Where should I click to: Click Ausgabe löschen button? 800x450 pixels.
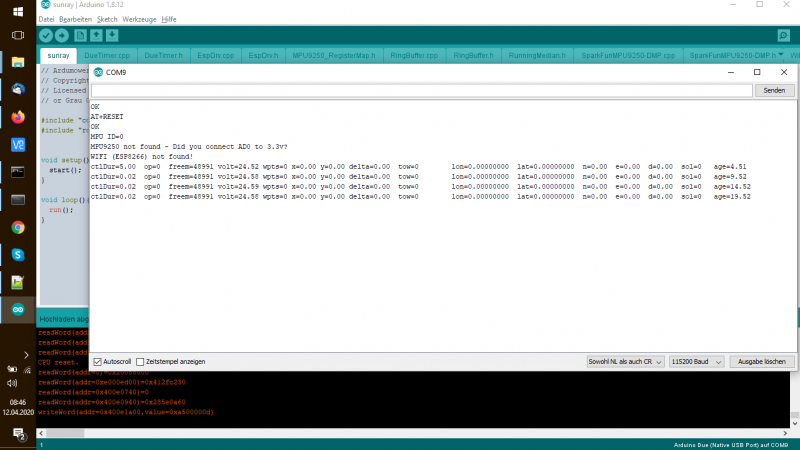(x=762, y=362)
